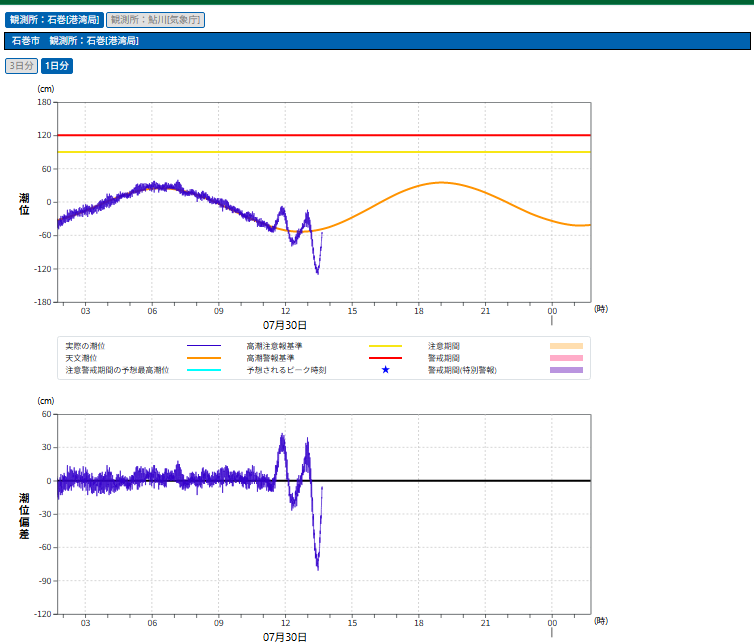
Task: Show the 3日分 three-day view
Action: coord(21,66)
